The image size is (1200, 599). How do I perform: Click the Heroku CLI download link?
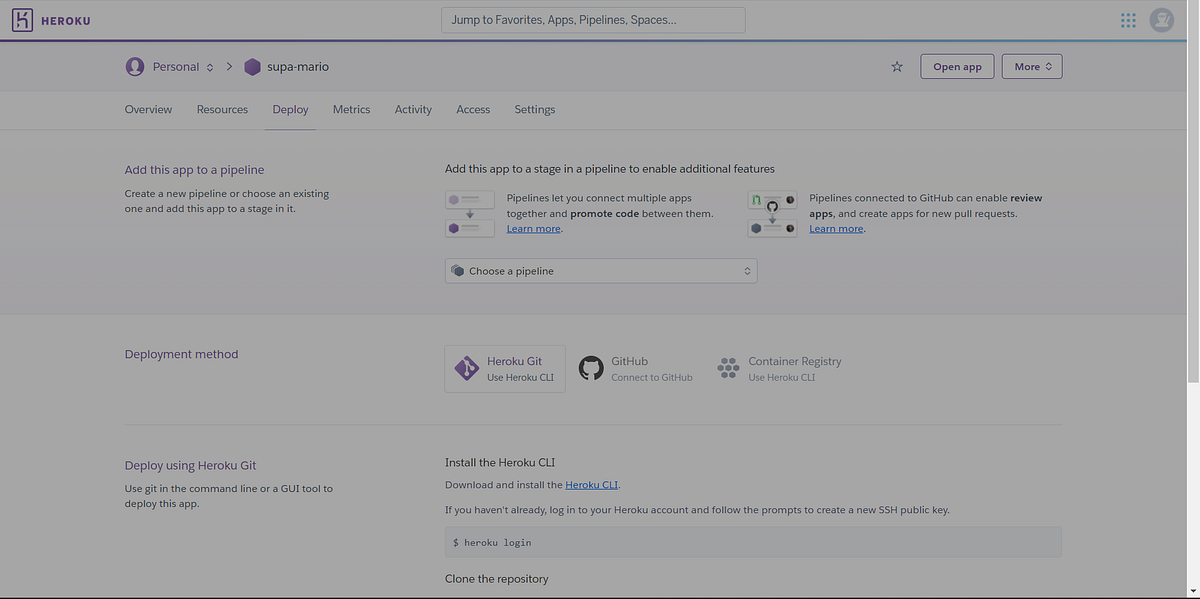click(590, 484)
